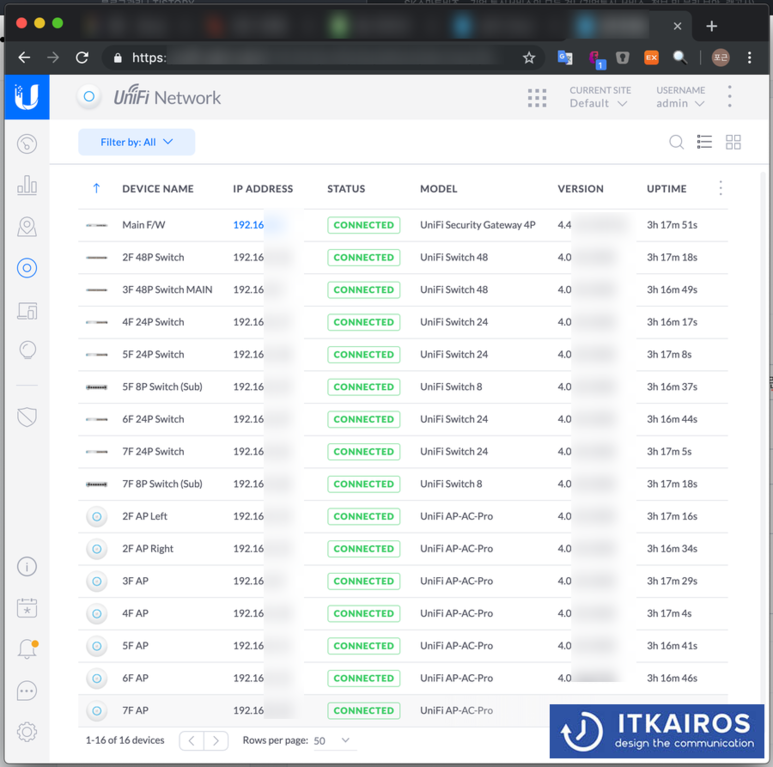Open the info icon in the sidebar
The height and width of the screenshot is (767, 773).
tap(27, 566)
